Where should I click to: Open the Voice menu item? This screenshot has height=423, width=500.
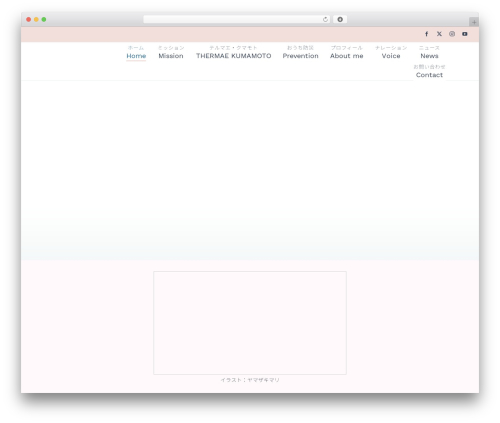[x=391, y=53]
